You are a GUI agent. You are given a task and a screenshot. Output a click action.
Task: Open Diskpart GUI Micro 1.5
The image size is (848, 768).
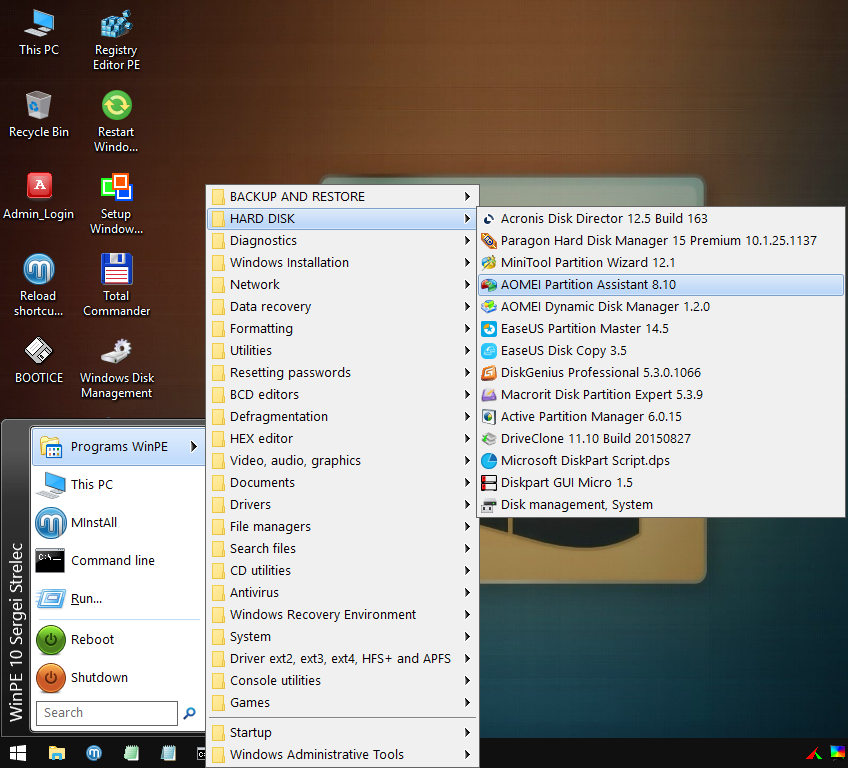(x=660, y=482)
